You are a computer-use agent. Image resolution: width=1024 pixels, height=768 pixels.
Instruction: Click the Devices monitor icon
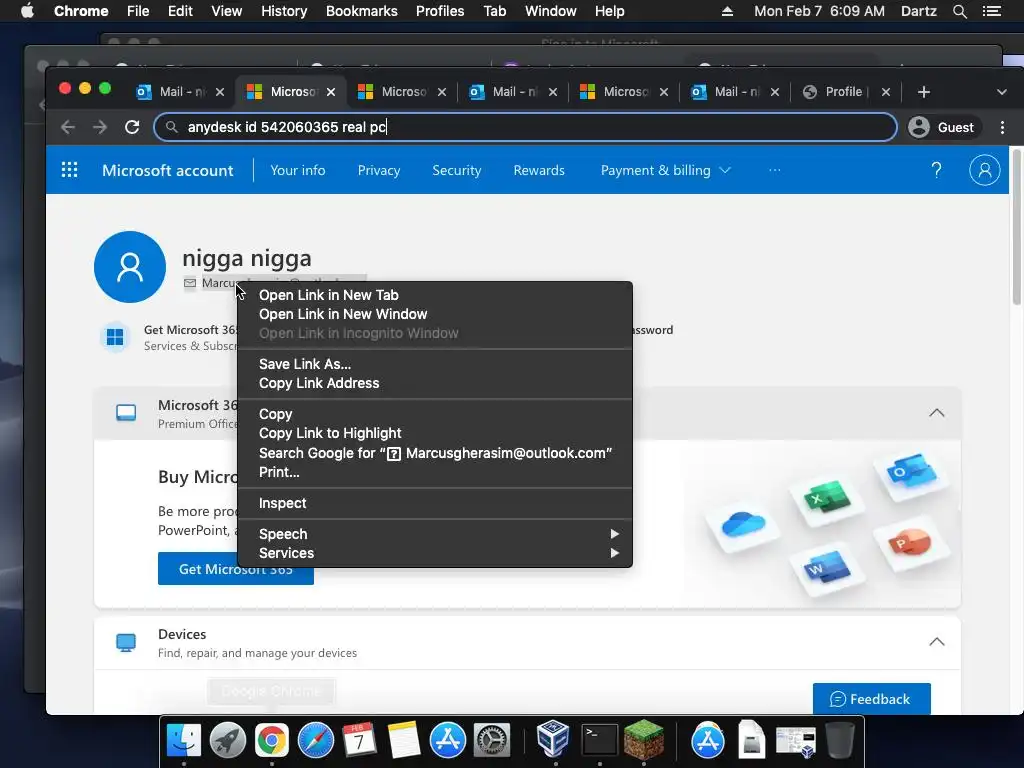pyautogui.click(x=126, y=643)
